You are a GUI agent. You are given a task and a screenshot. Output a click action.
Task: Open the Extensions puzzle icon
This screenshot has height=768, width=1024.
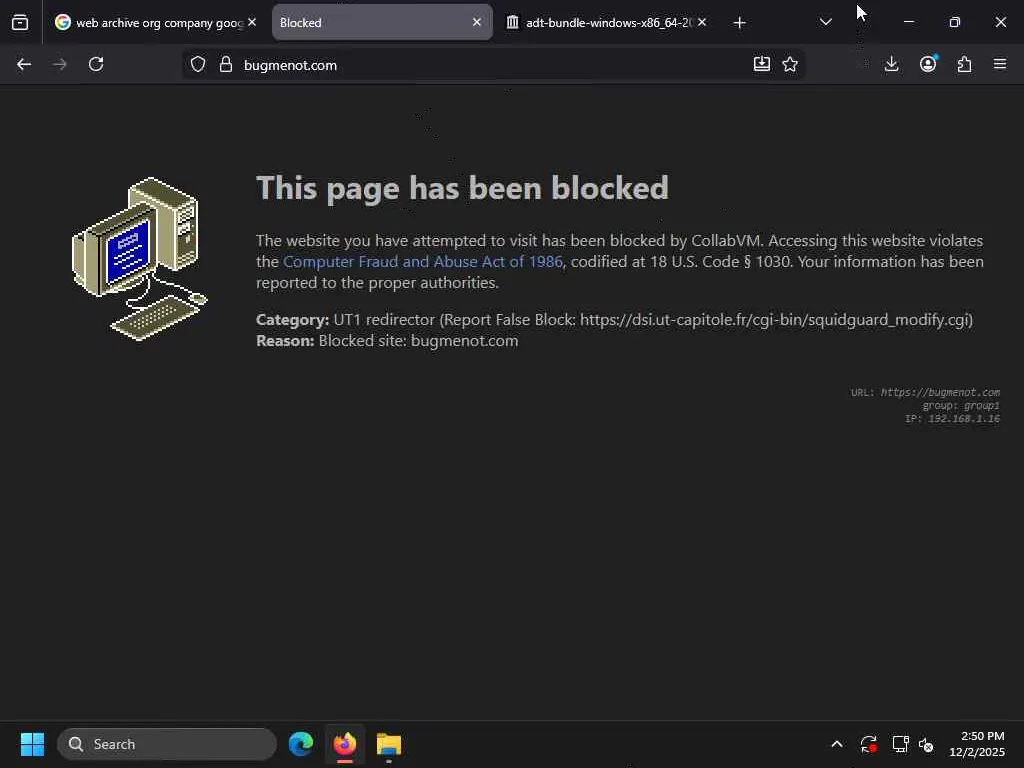[965, 64]
